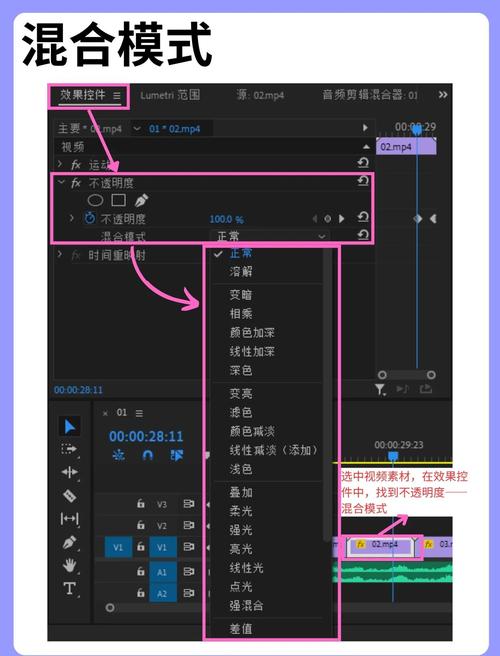Select the Razor tool
This screenshot has width=500, height=656.
point(69,496)
